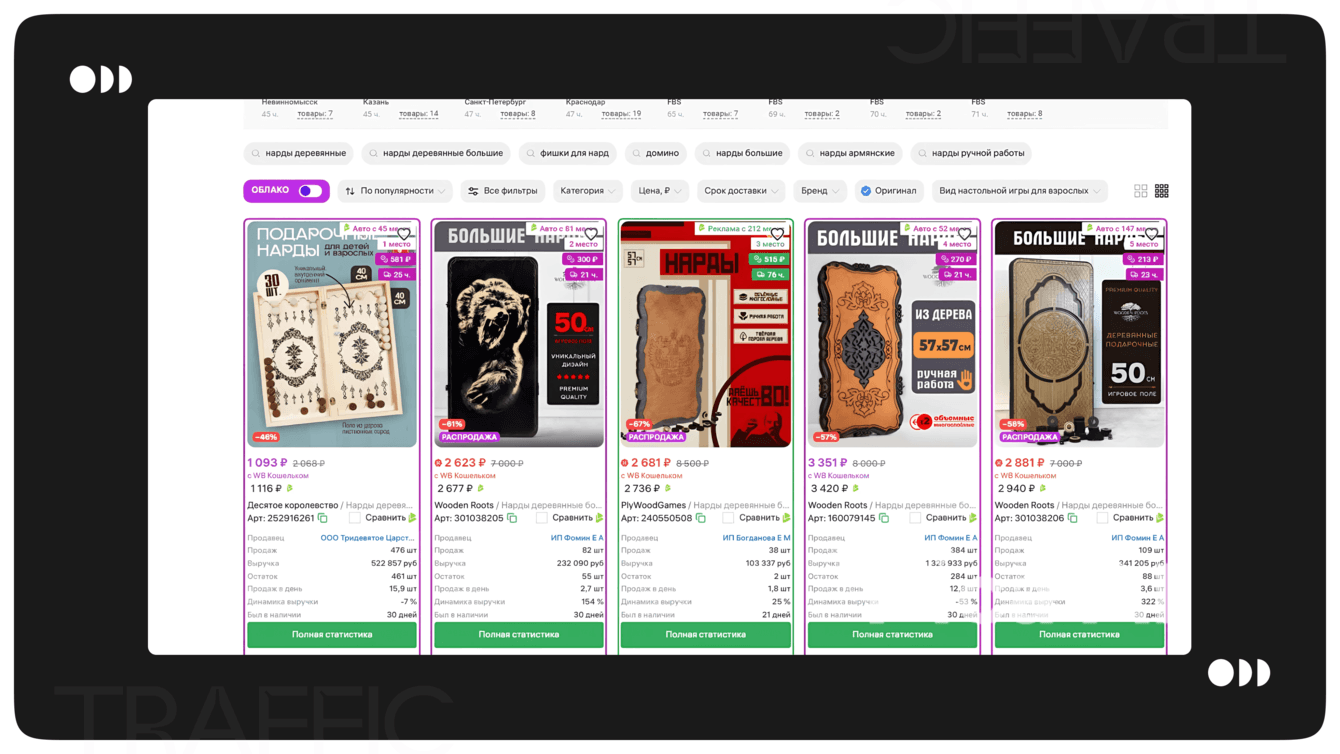The height and width of the screenshot is (754, 1340).
Task: Open the Краснодар 'товары: 19' link
Action: pos(621,114)
